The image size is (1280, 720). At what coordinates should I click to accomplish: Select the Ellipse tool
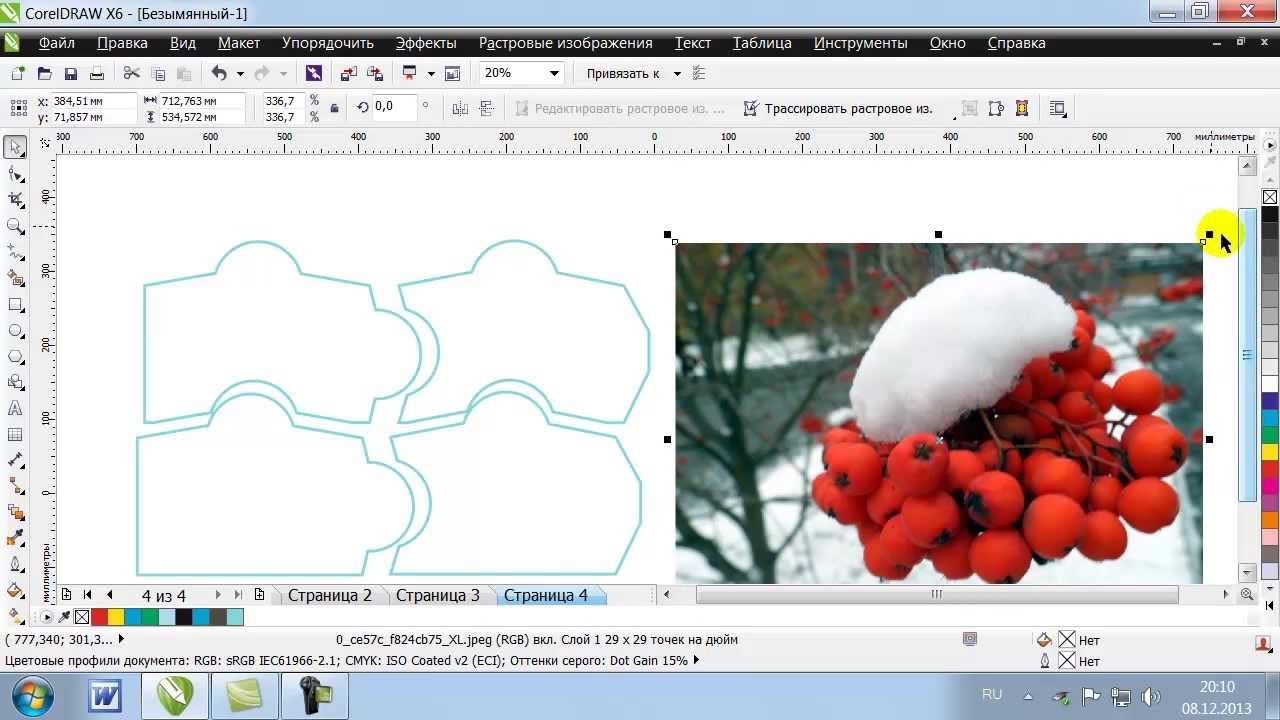pos(15,330)
